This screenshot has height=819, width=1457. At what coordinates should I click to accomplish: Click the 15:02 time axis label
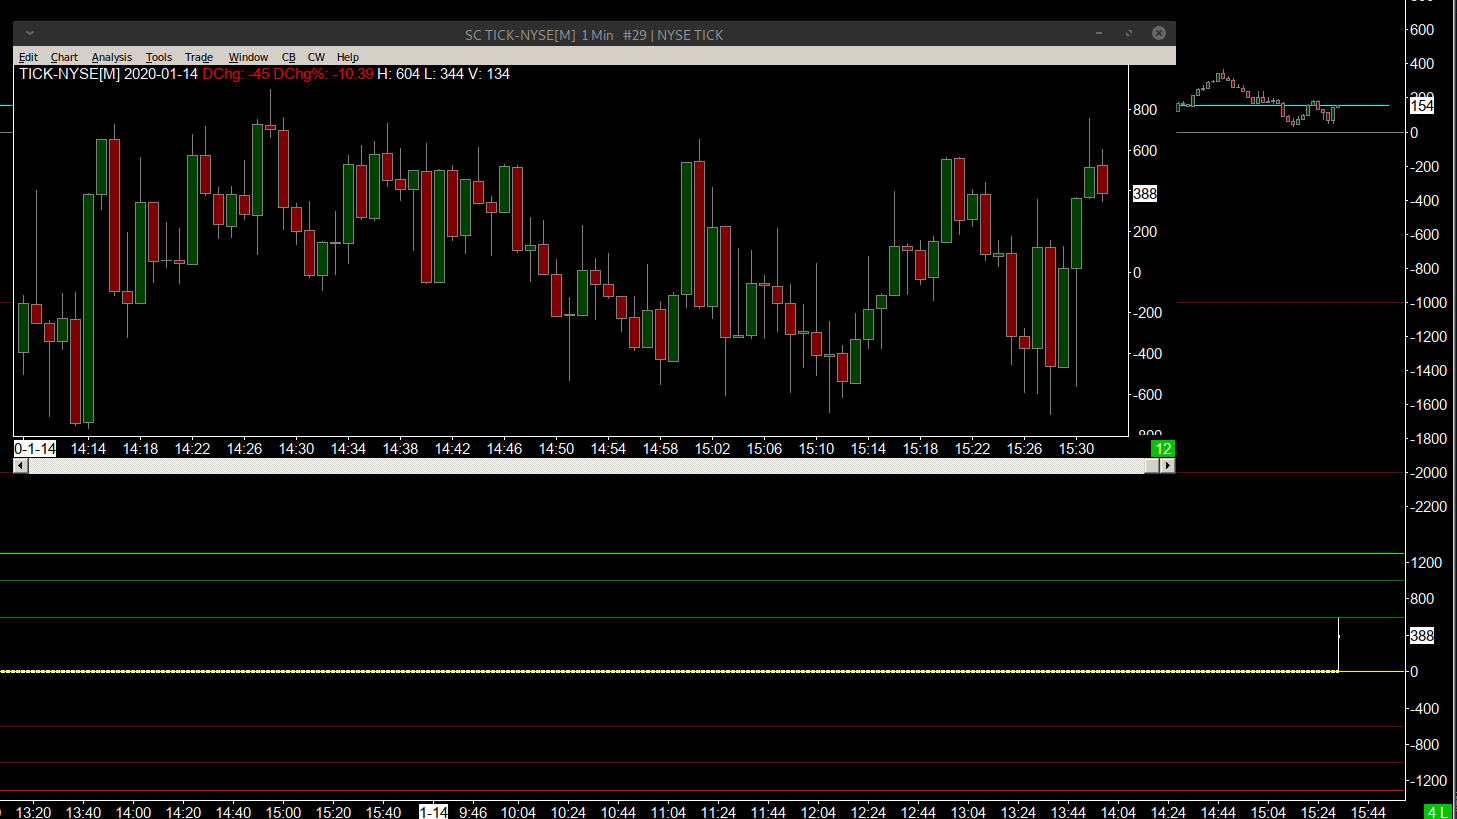[x=712, y=449]
